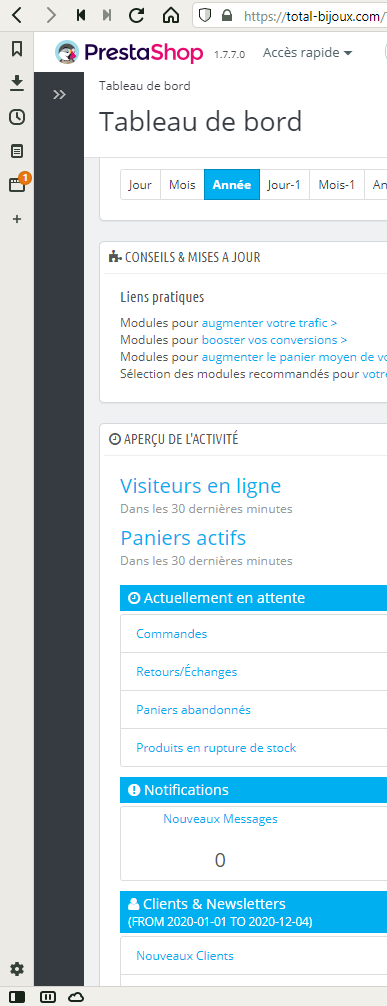Open the augmenter votre trafic link

[270, 323]
